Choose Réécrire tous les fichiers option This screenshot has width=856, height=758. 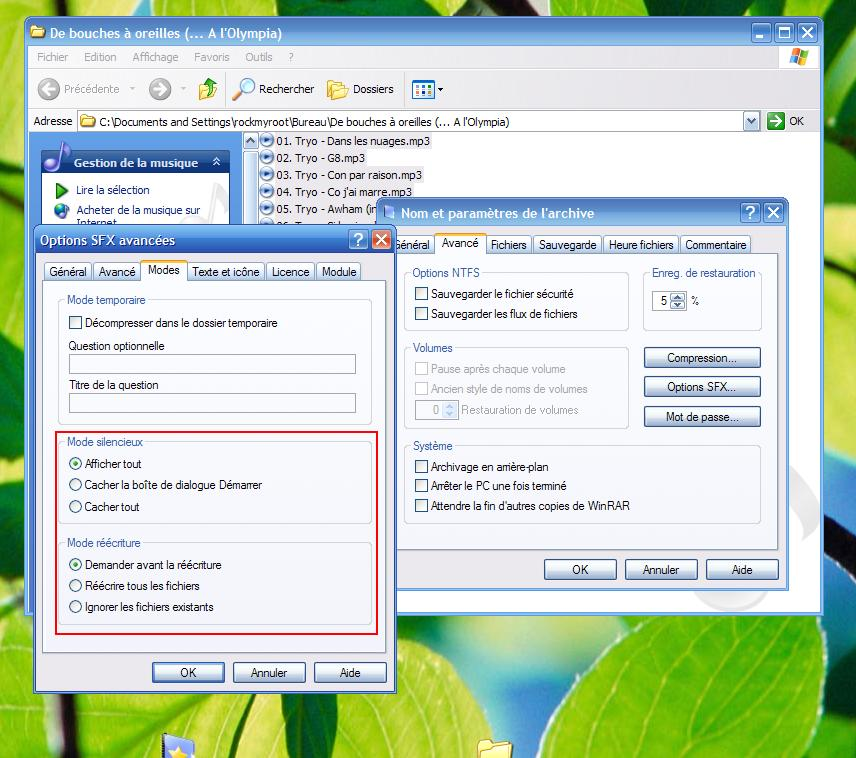[76, 586]
